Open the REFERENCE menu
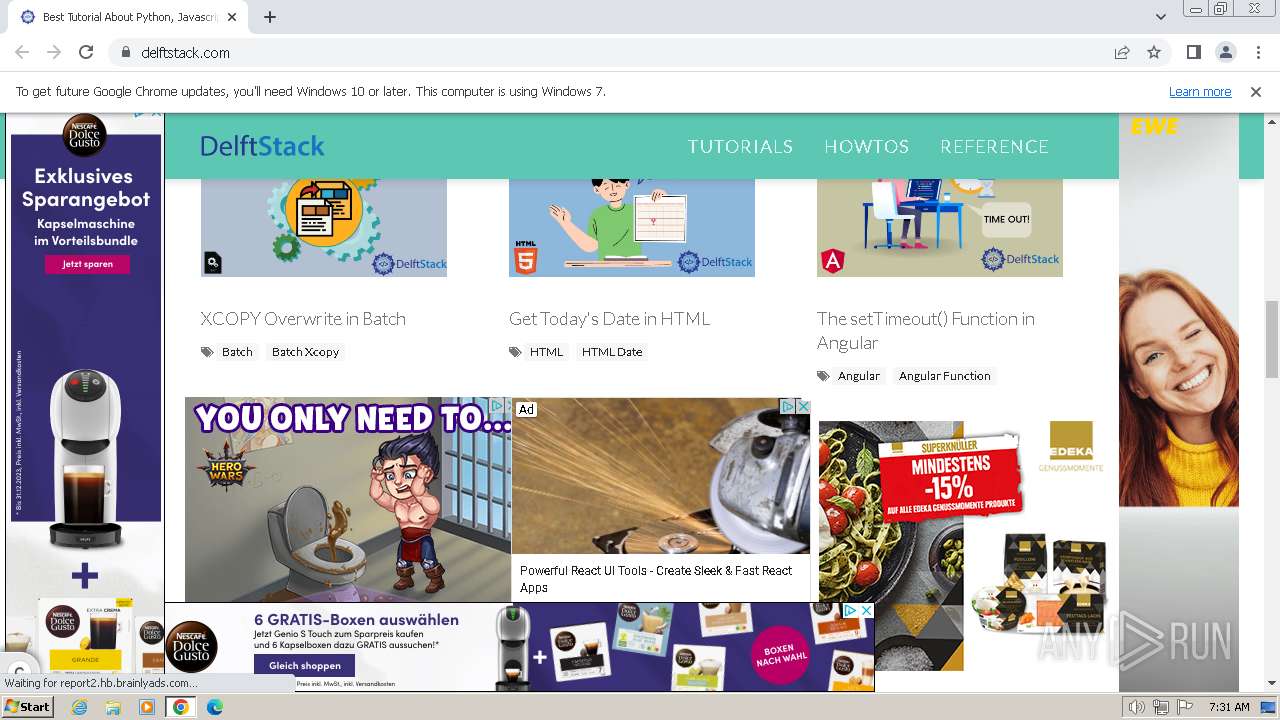The height and width of the screenshot is (720, 1280). tap(994, 146)
